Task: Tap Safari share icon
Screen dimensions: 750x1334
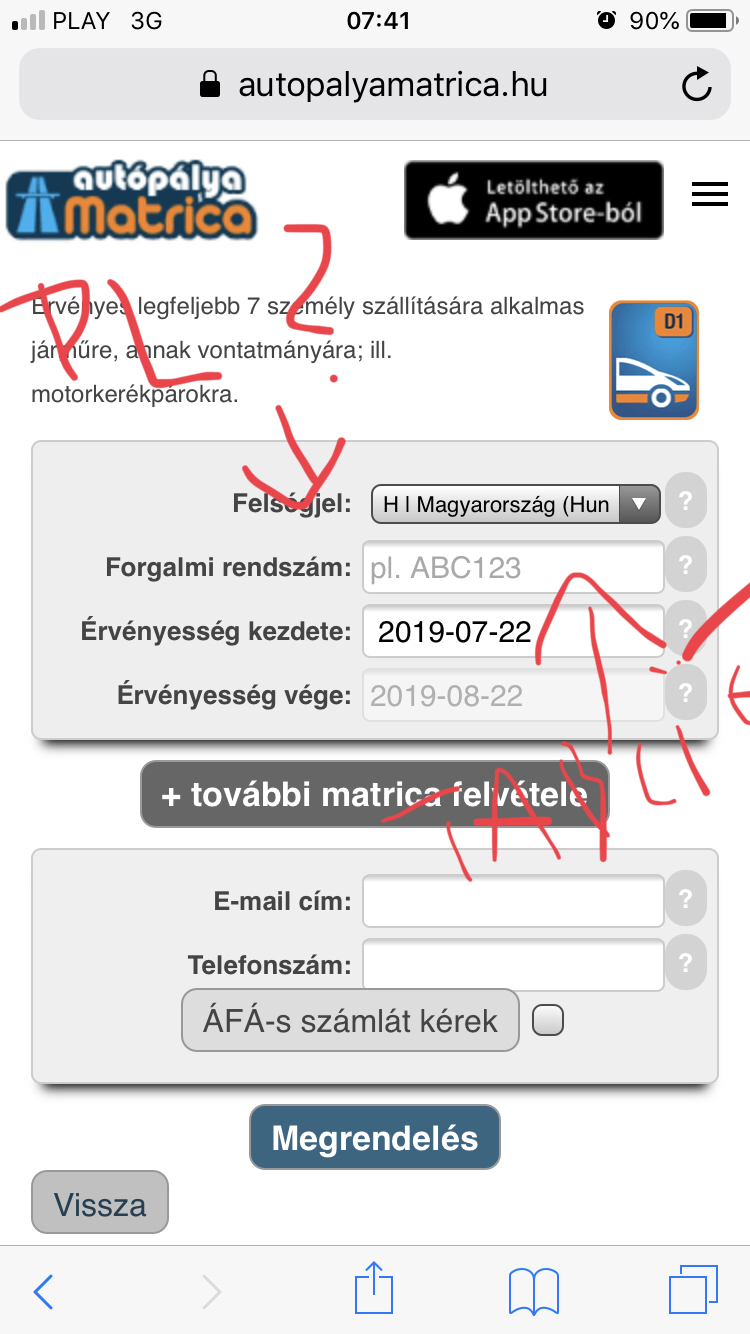Action: 374,1290
